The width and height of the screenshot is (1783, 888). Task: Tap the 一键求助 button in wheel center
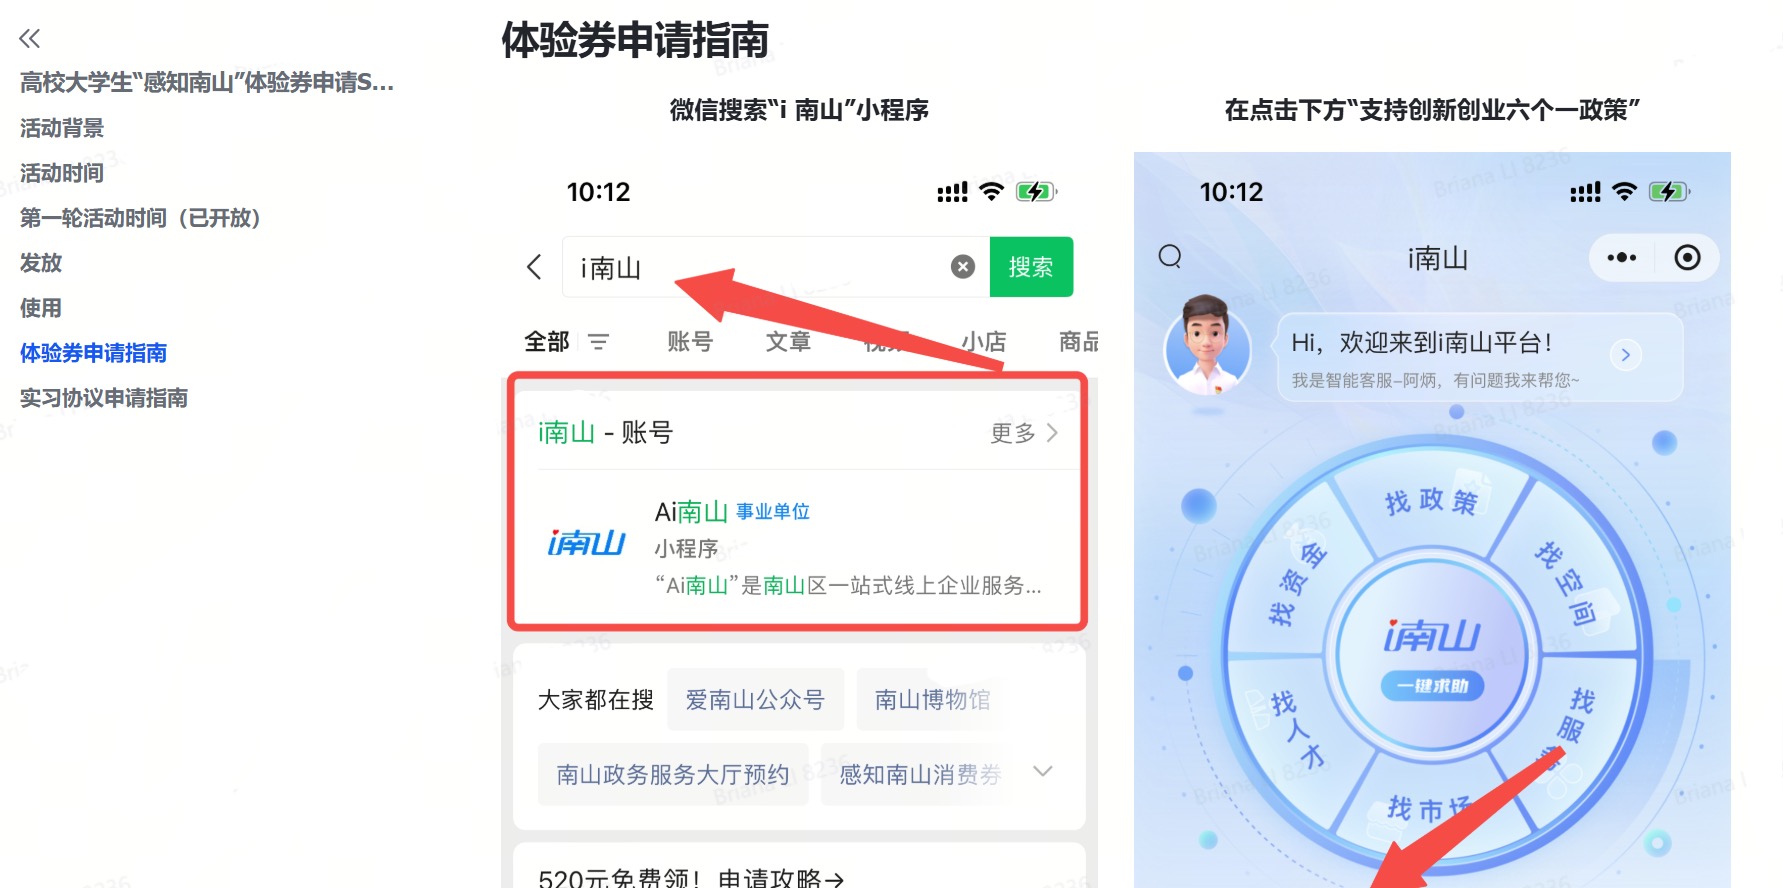pos(1432,686)
